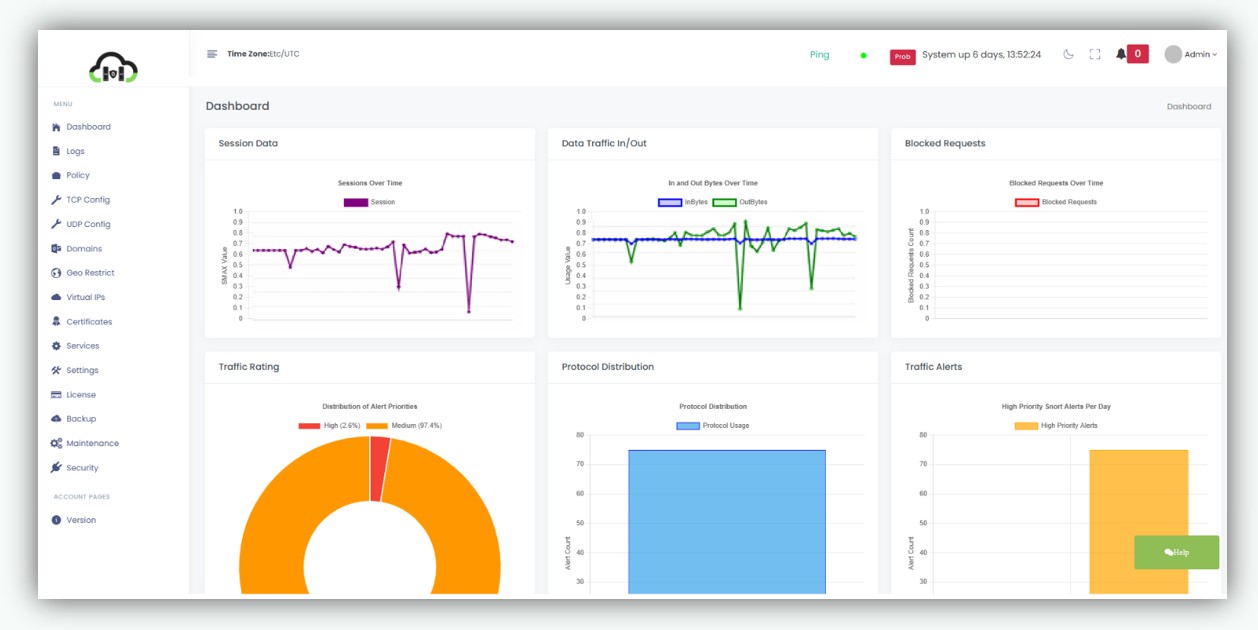
Task: Click the TCP Config wrench icon
Action: point(56,200)
